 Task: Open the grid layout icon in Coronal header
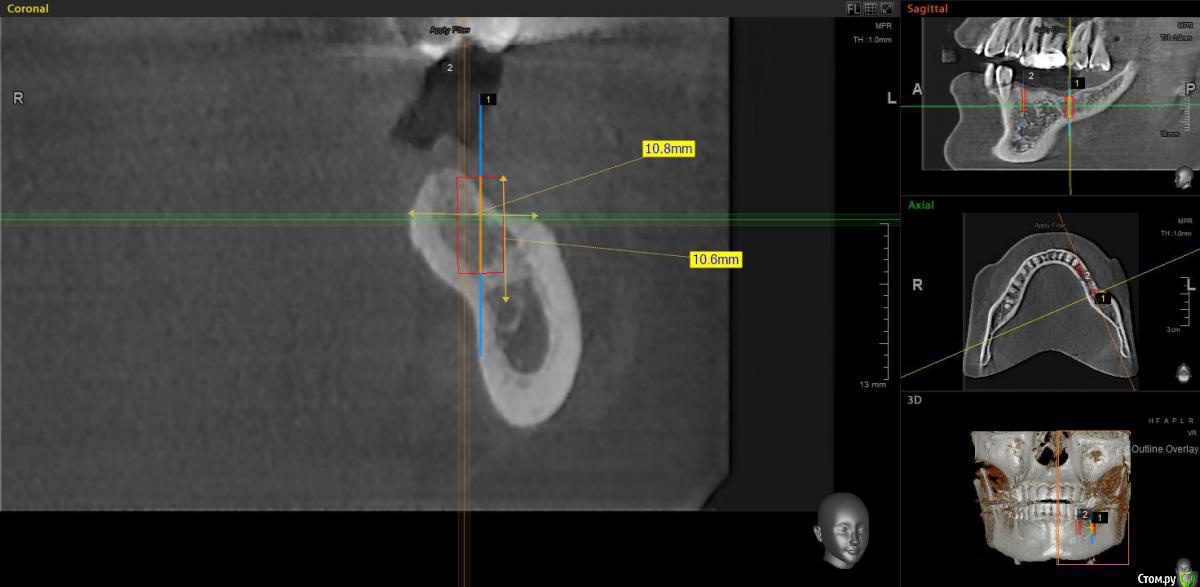point(870,8)
